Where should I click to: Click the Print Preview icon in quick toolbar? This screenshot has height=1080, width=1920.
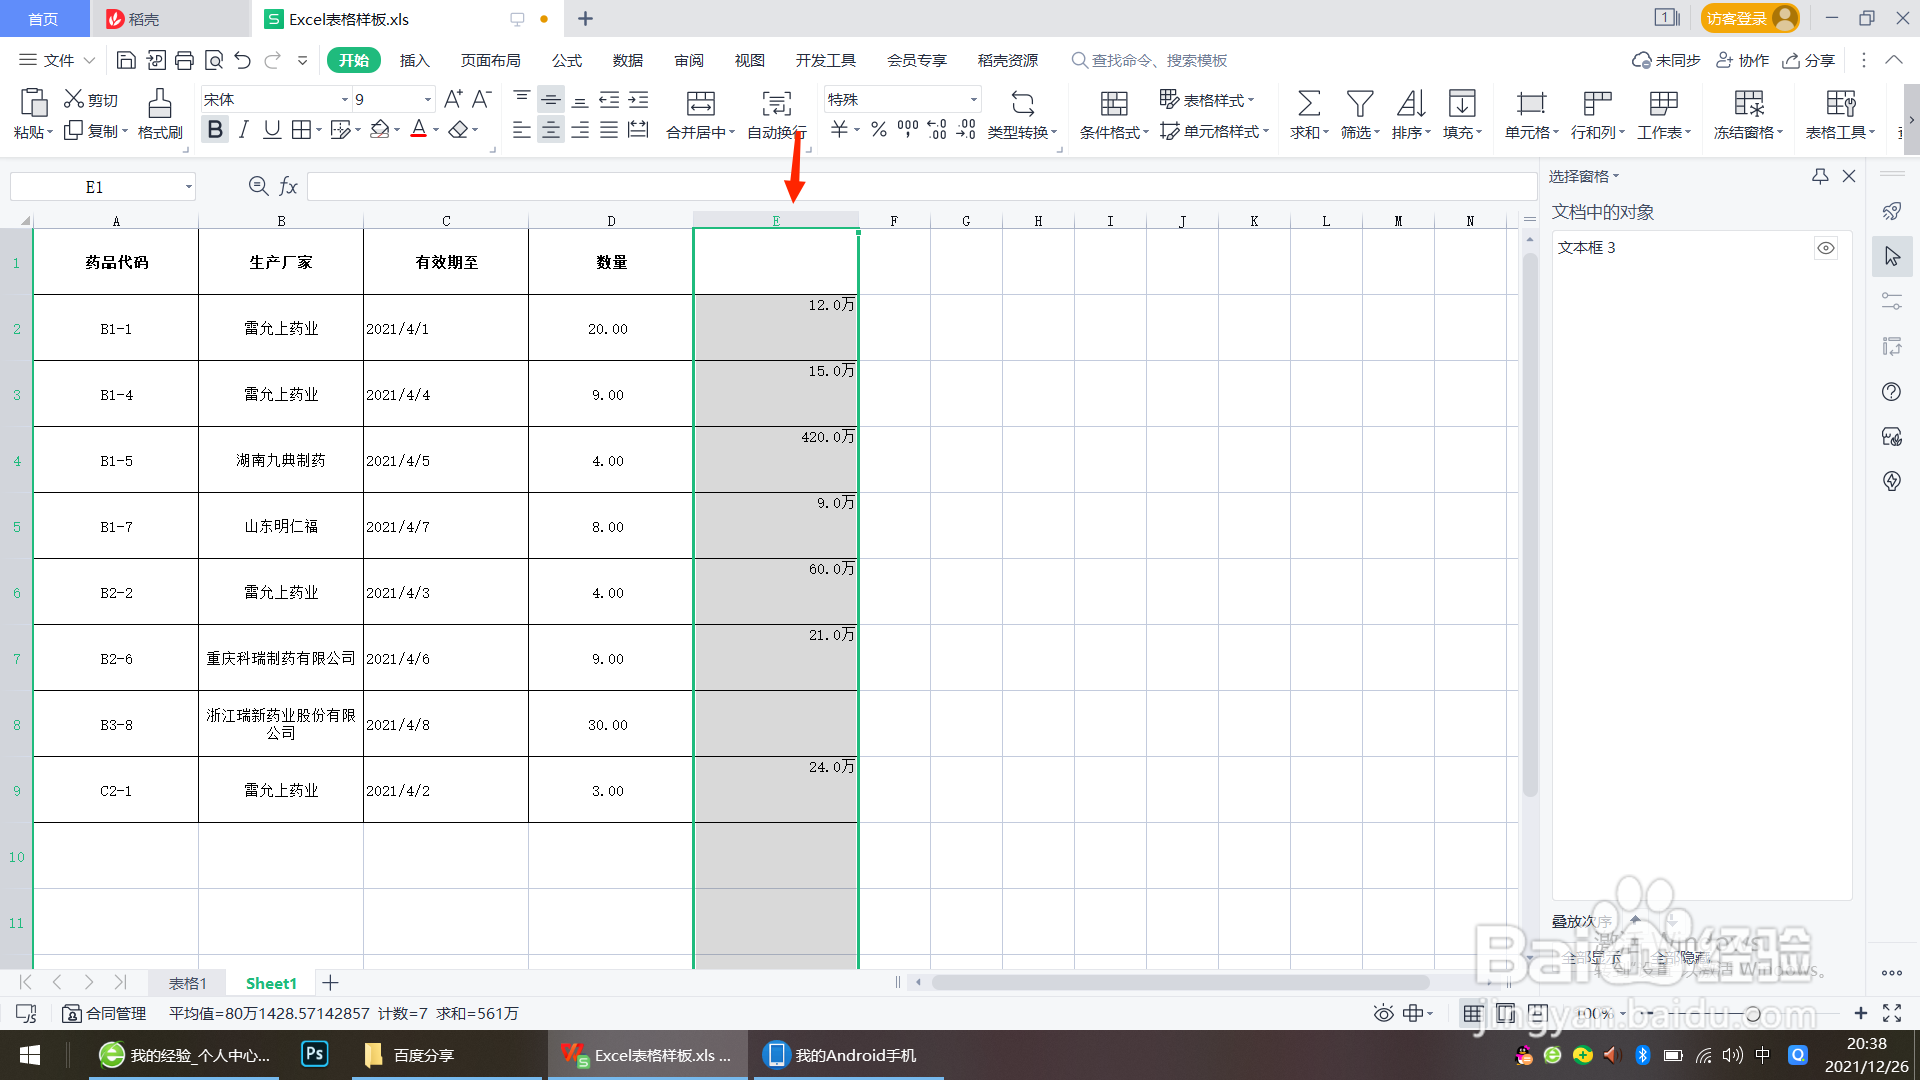[x=213, y=61]
